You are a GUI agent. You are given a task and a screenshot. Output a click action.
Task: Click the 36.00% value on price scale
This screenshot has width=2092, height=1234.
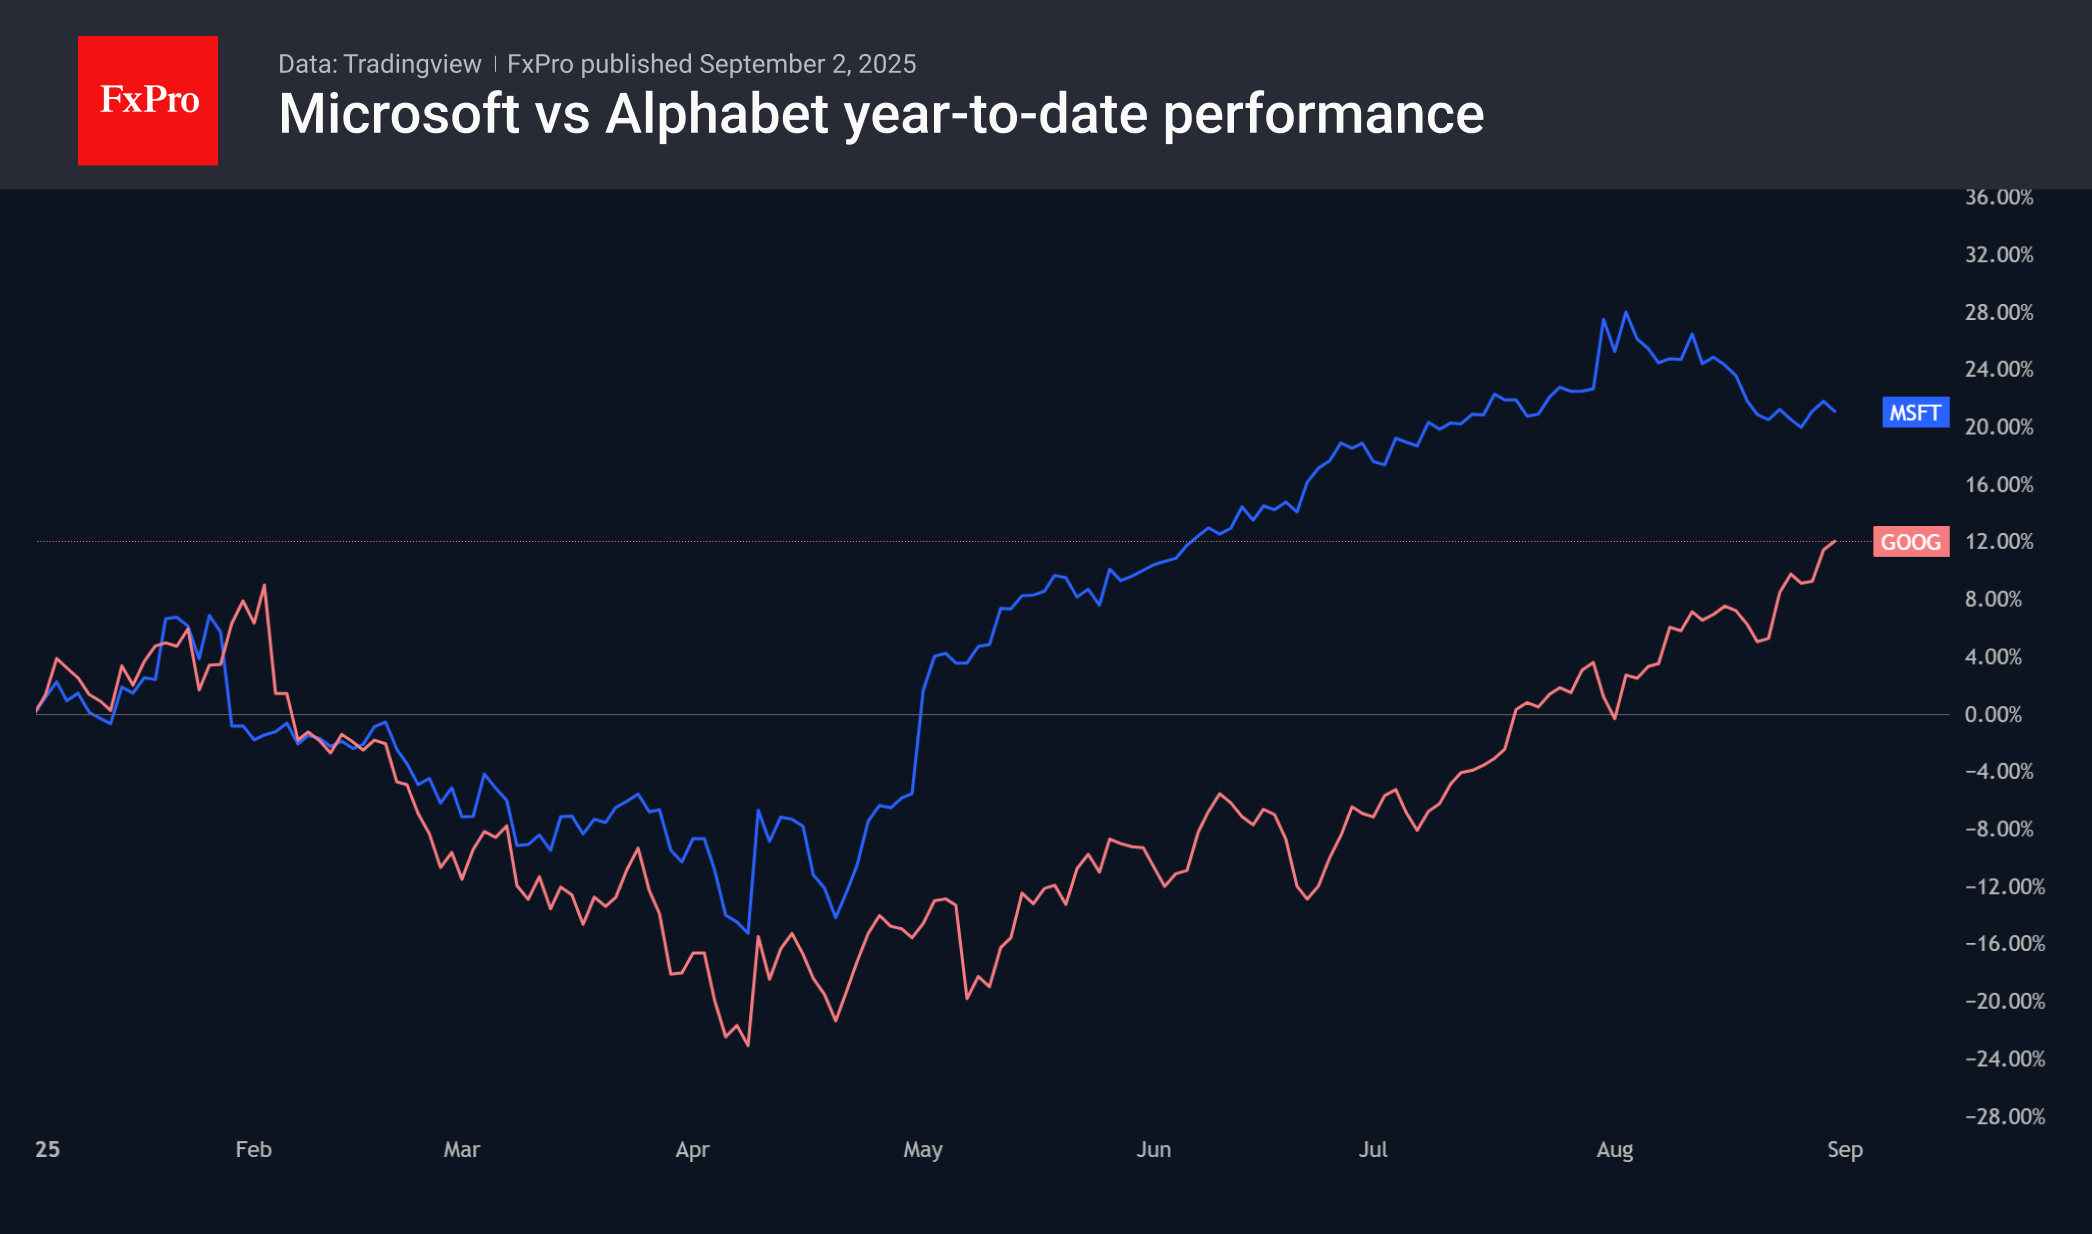click(x=1998, y=197)
